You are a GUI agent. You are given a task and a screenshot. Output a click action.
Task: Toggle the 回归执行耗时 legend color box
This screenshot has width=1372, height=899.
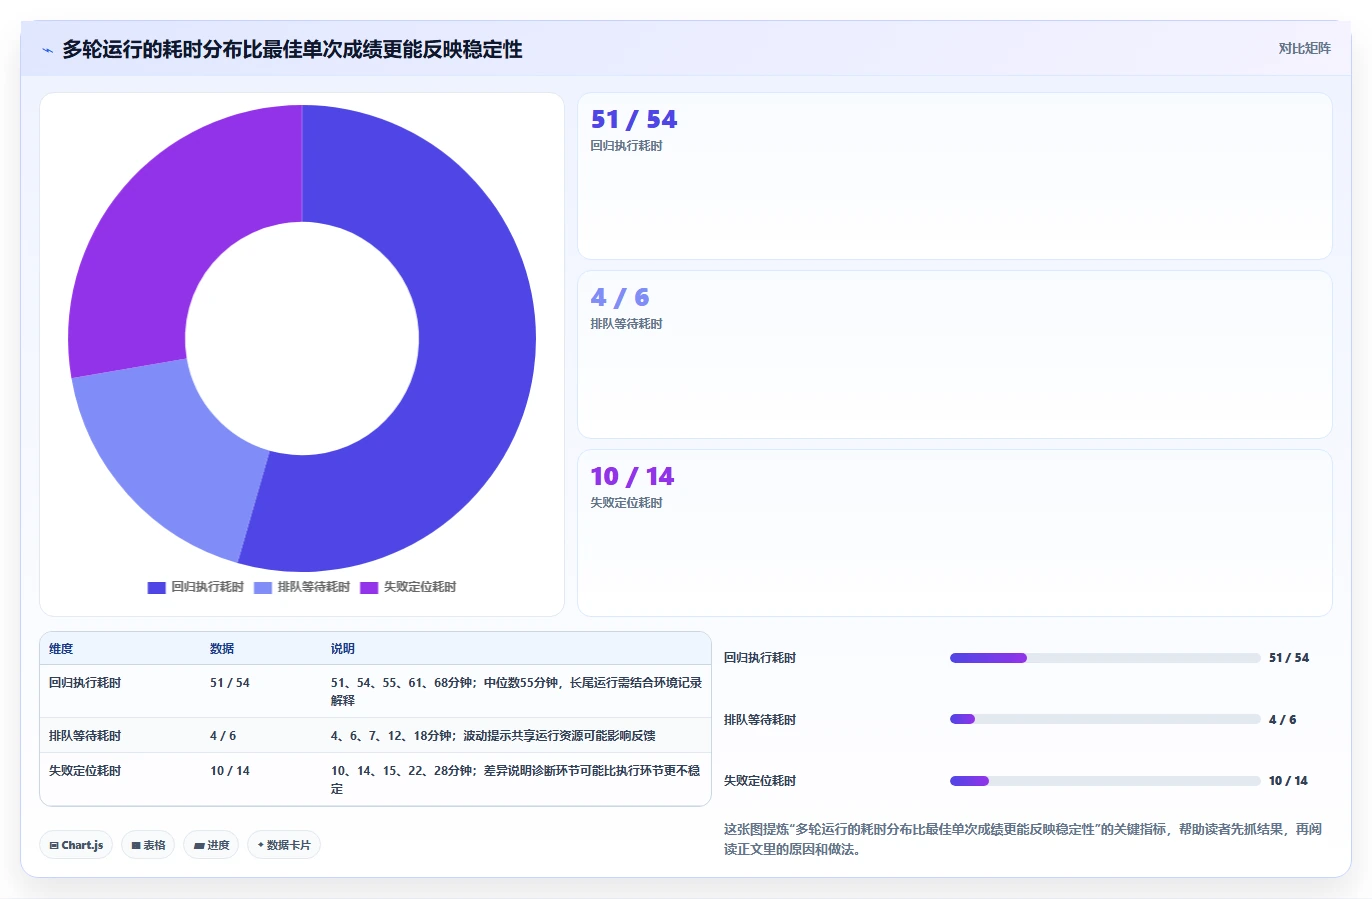pos(156,588)
